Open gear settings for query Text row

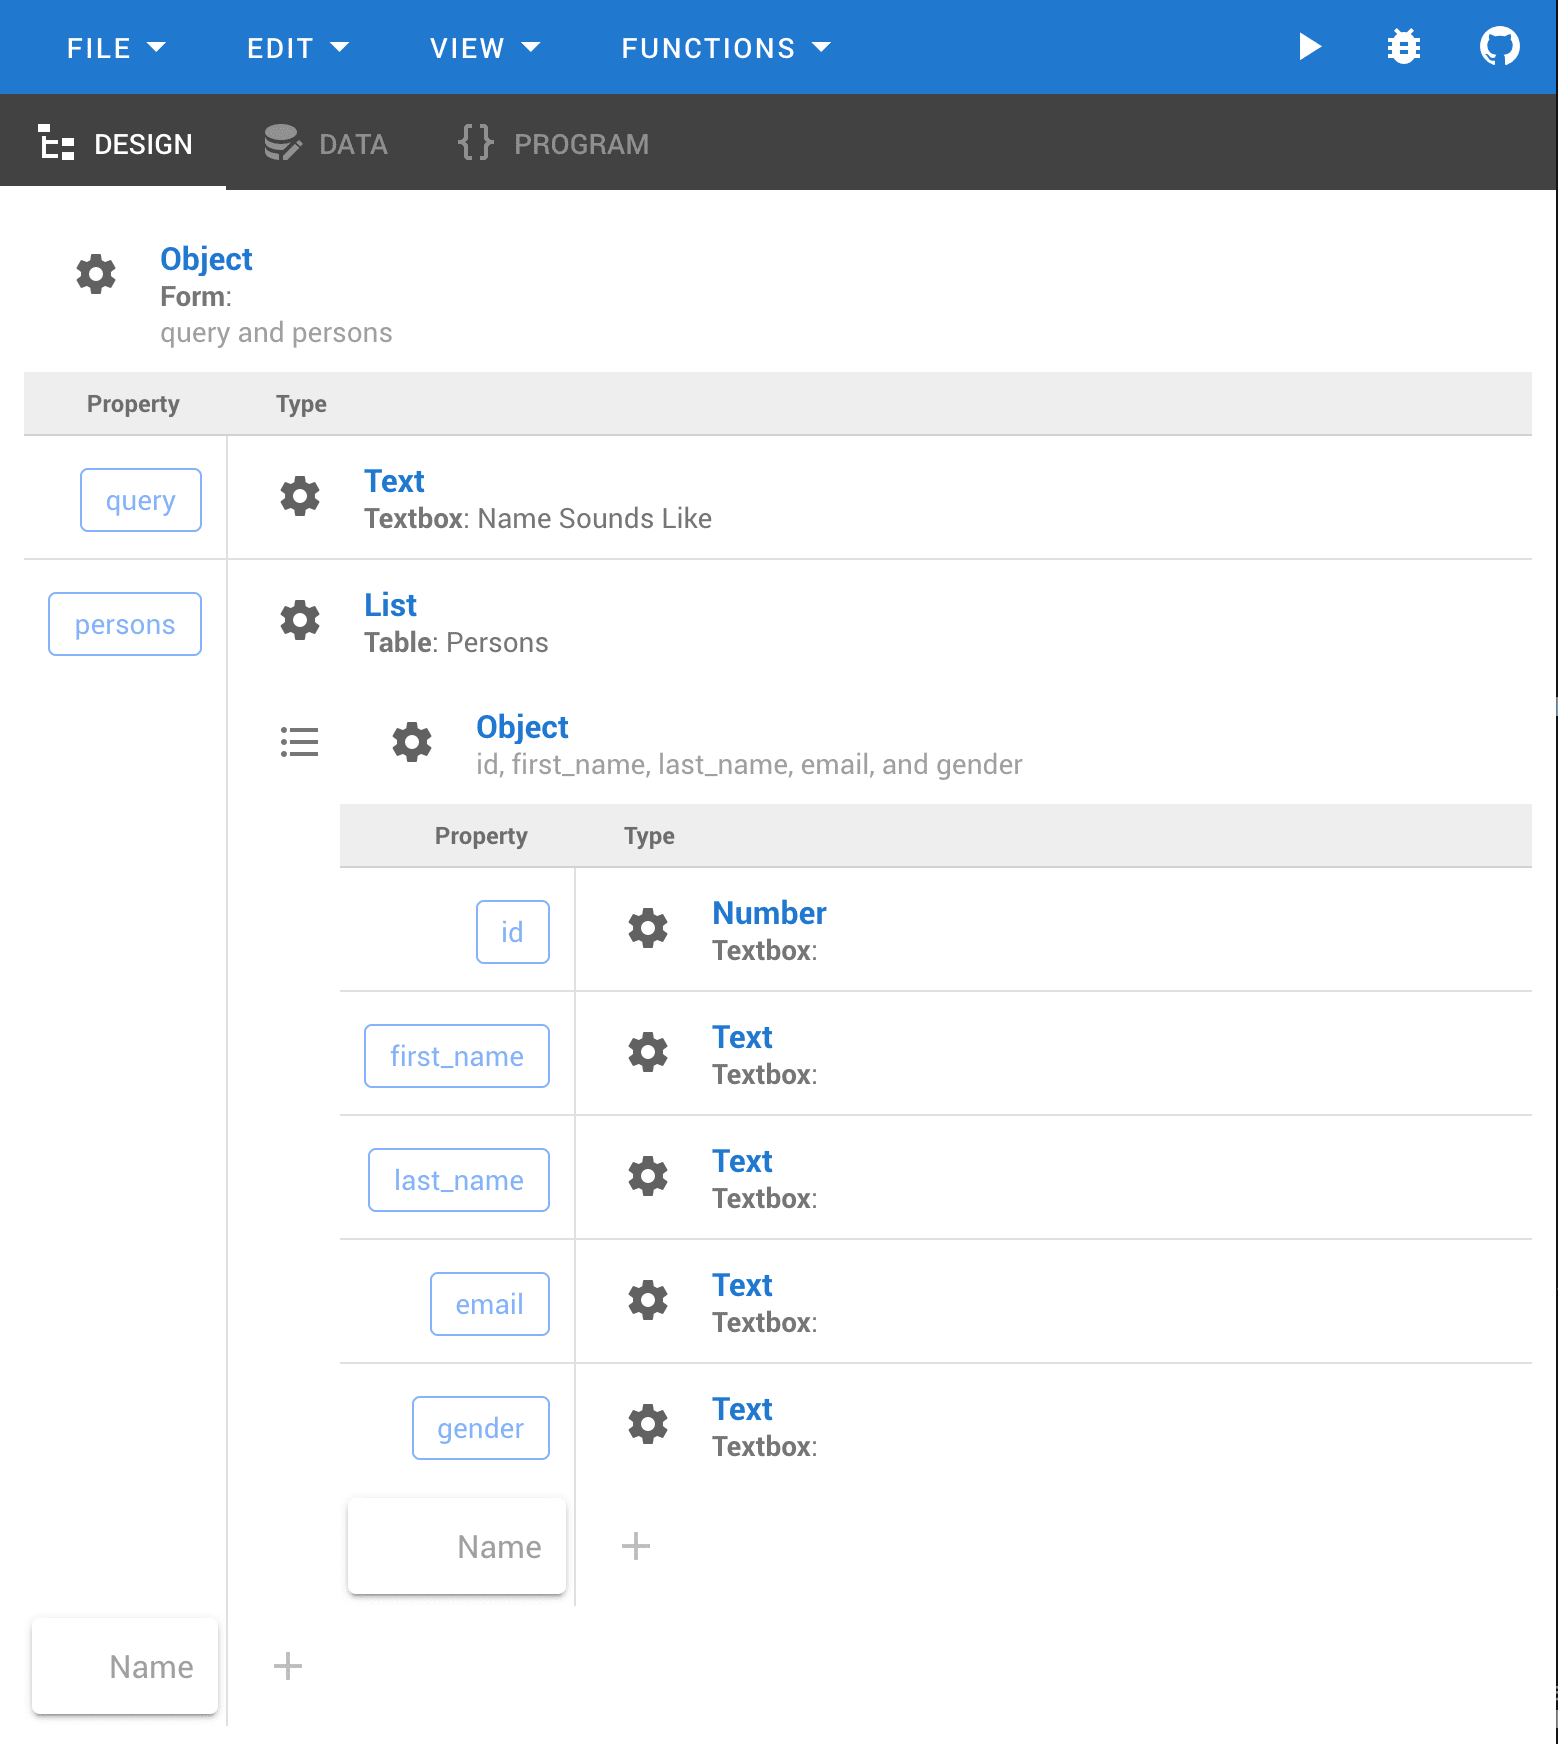(x=300, y=496)
